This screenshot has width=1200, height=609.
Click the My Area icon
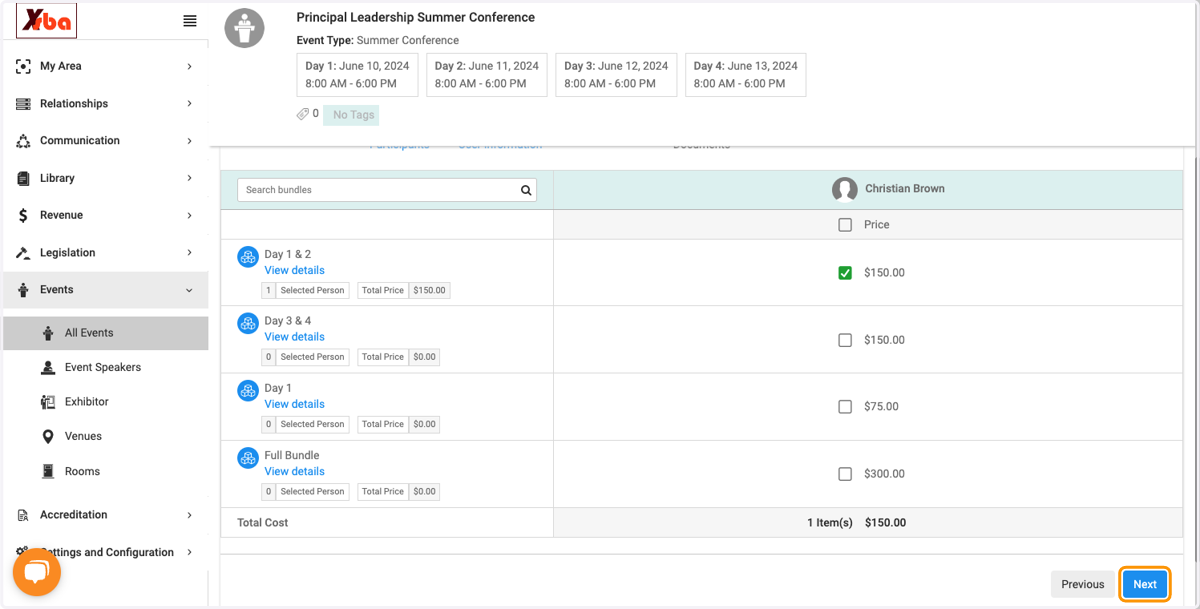point(23,66)
